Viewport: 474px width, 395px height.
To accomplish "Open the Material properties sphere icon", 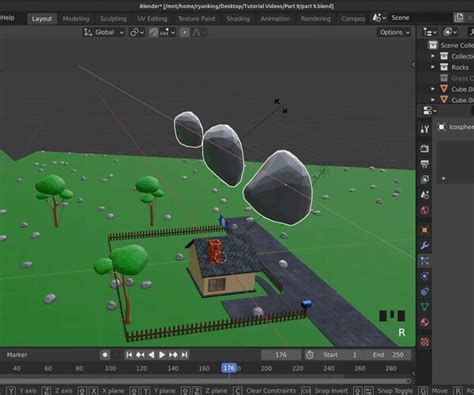I will [425, 322].
